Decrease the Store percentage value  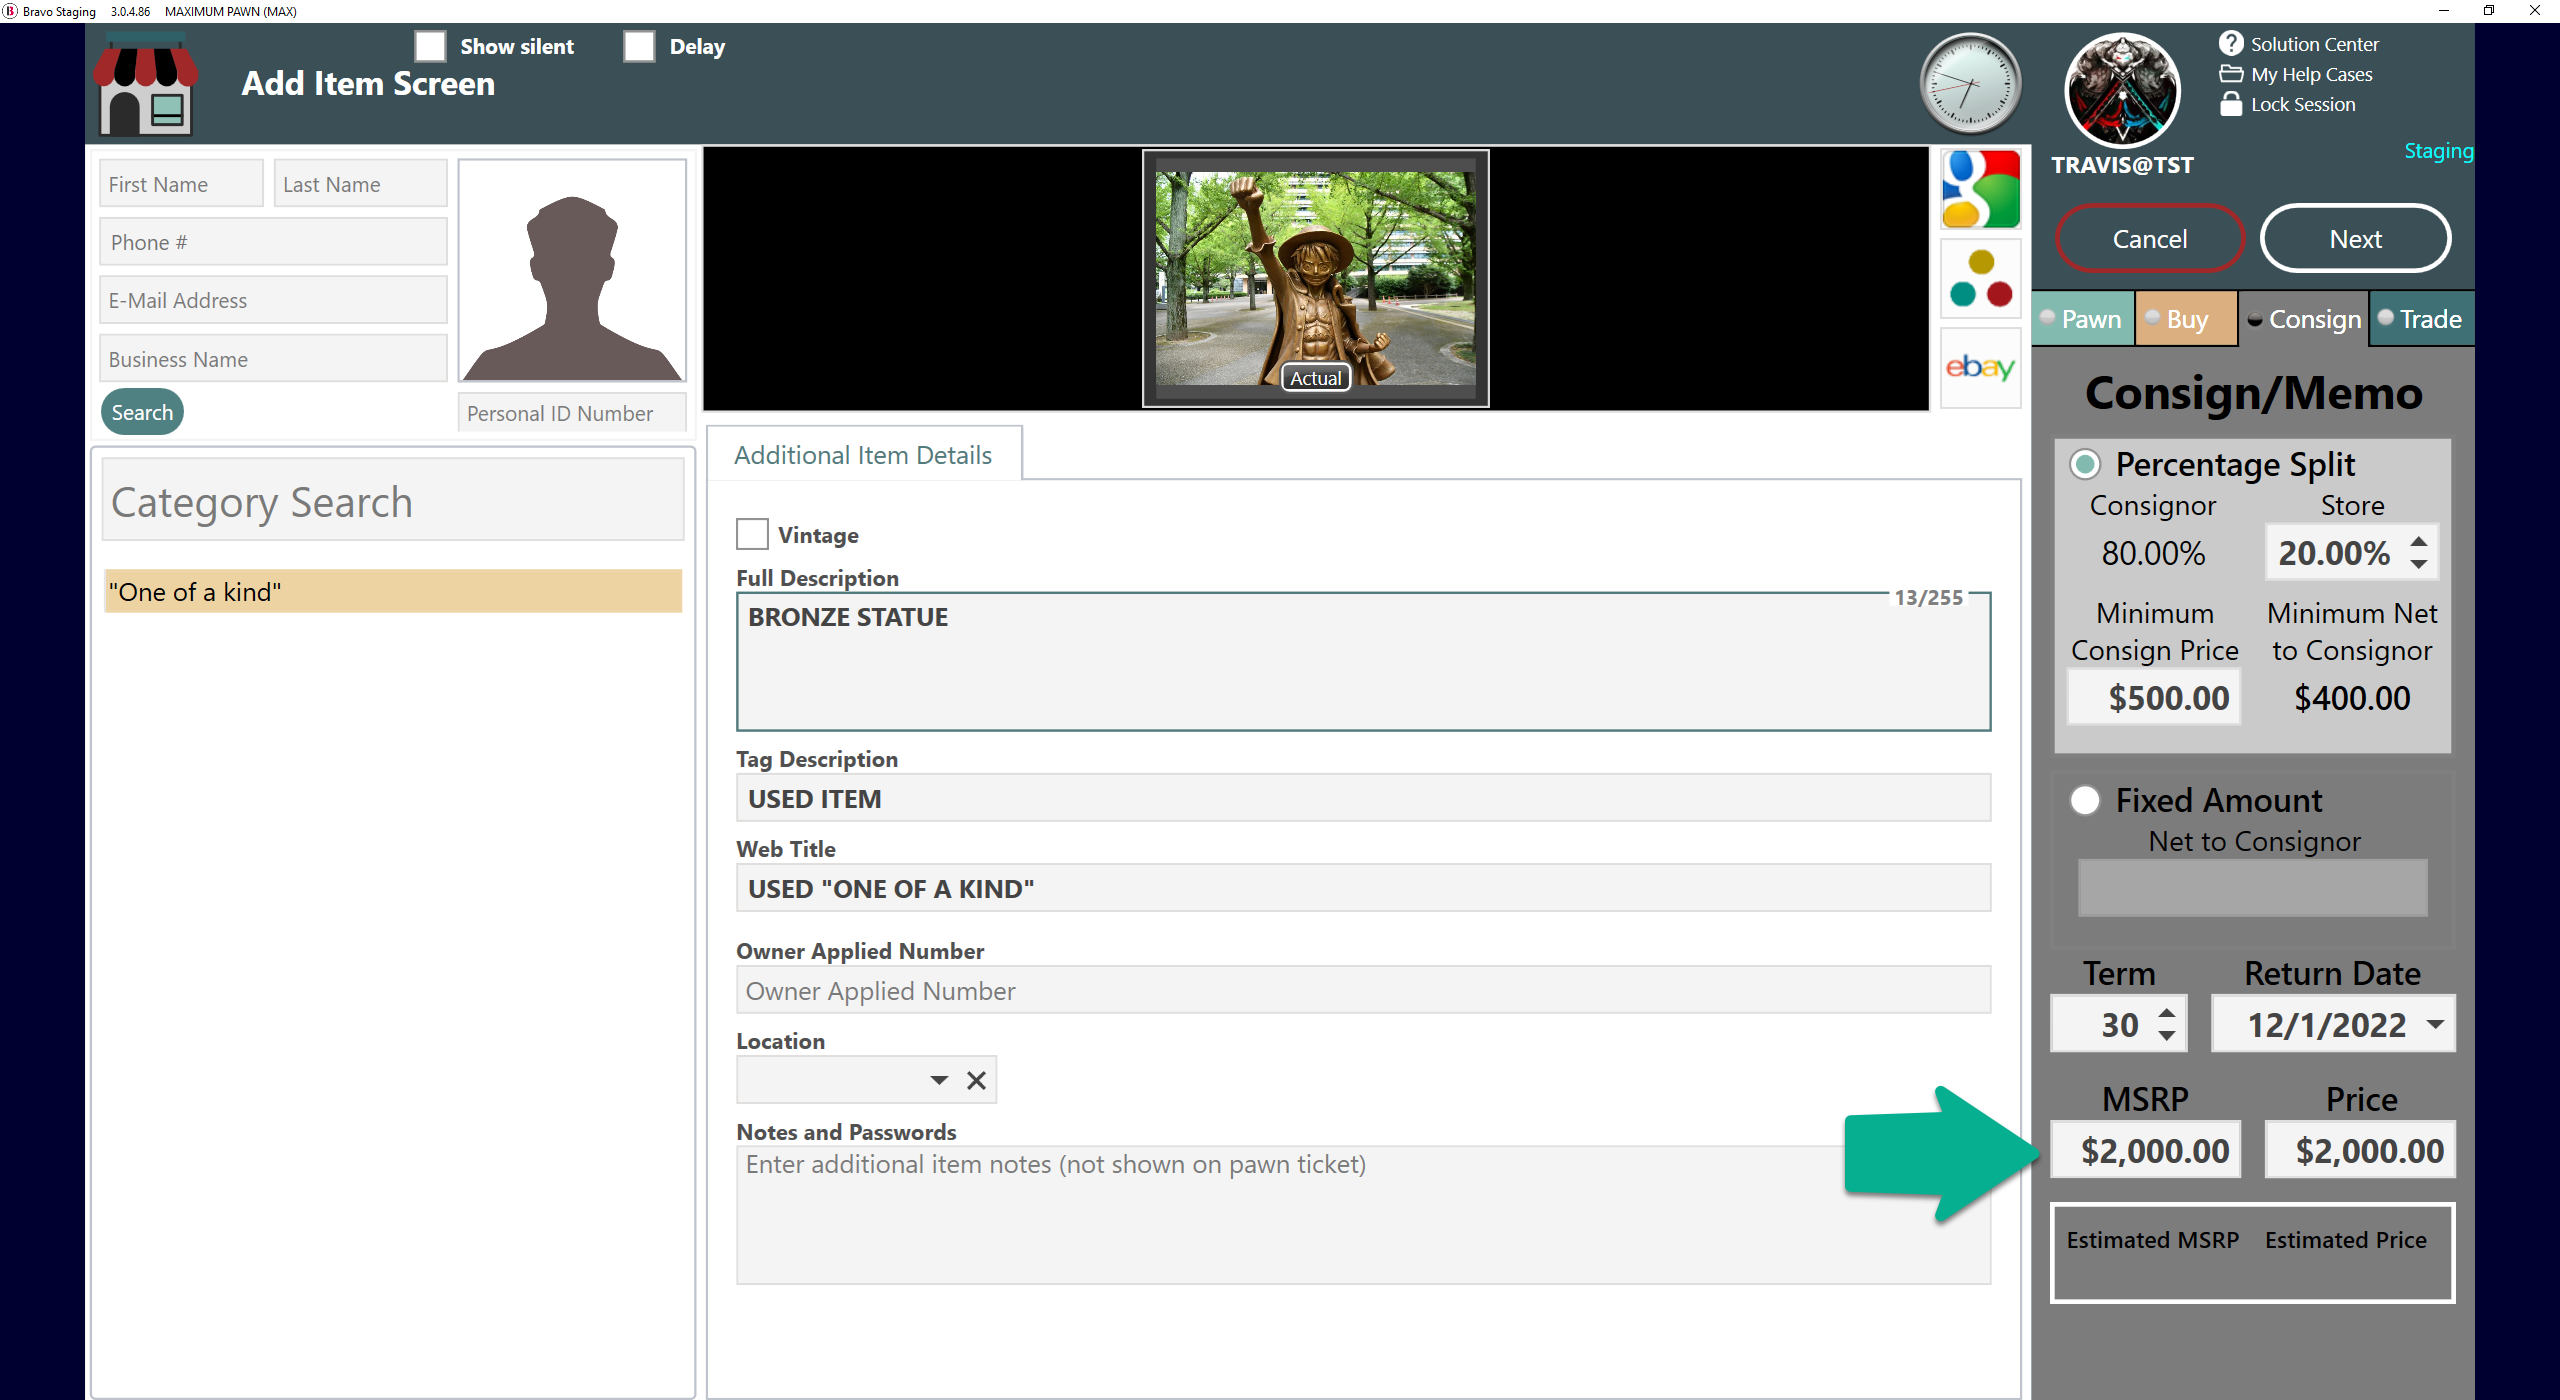point(2418,565)
